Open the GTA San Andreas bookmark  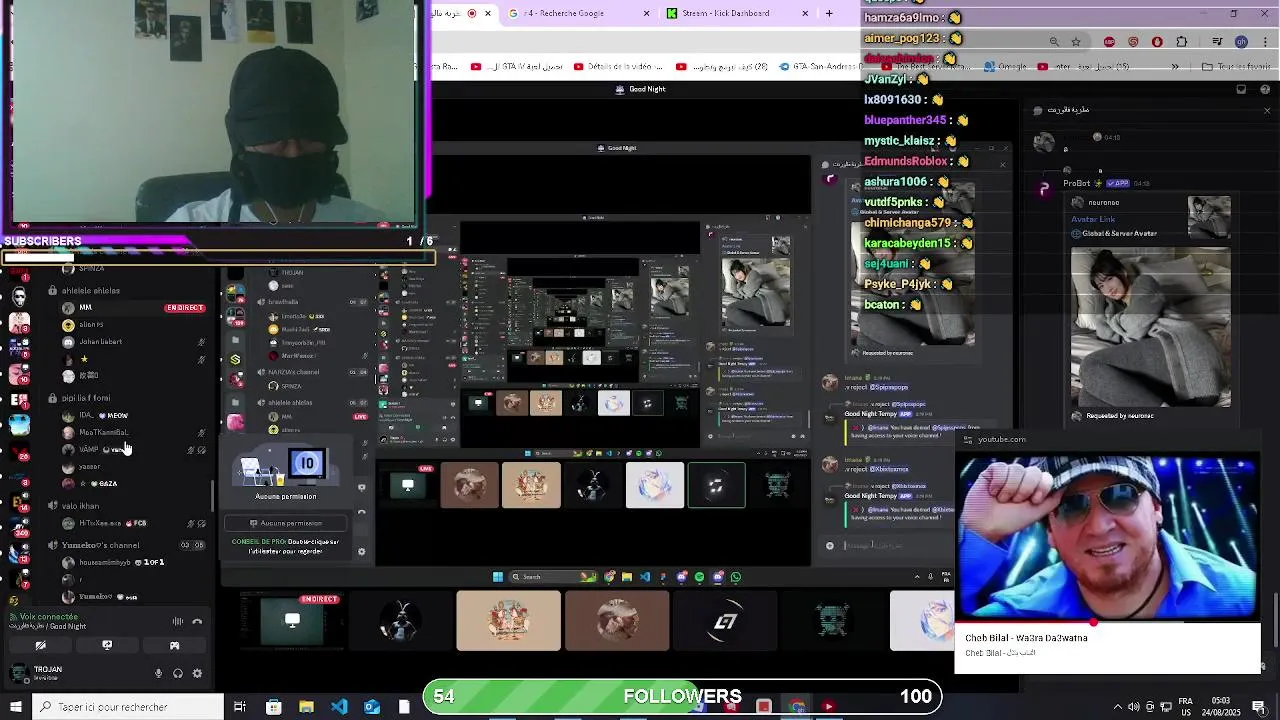pos(817,67)
